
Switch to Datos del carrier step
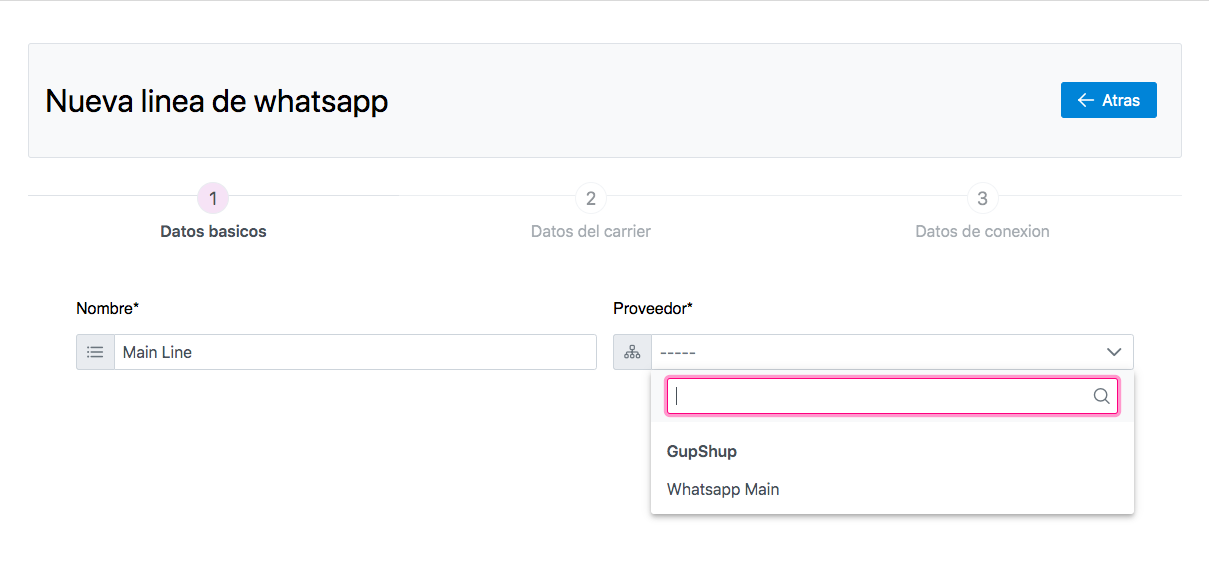tap(591, 231)
